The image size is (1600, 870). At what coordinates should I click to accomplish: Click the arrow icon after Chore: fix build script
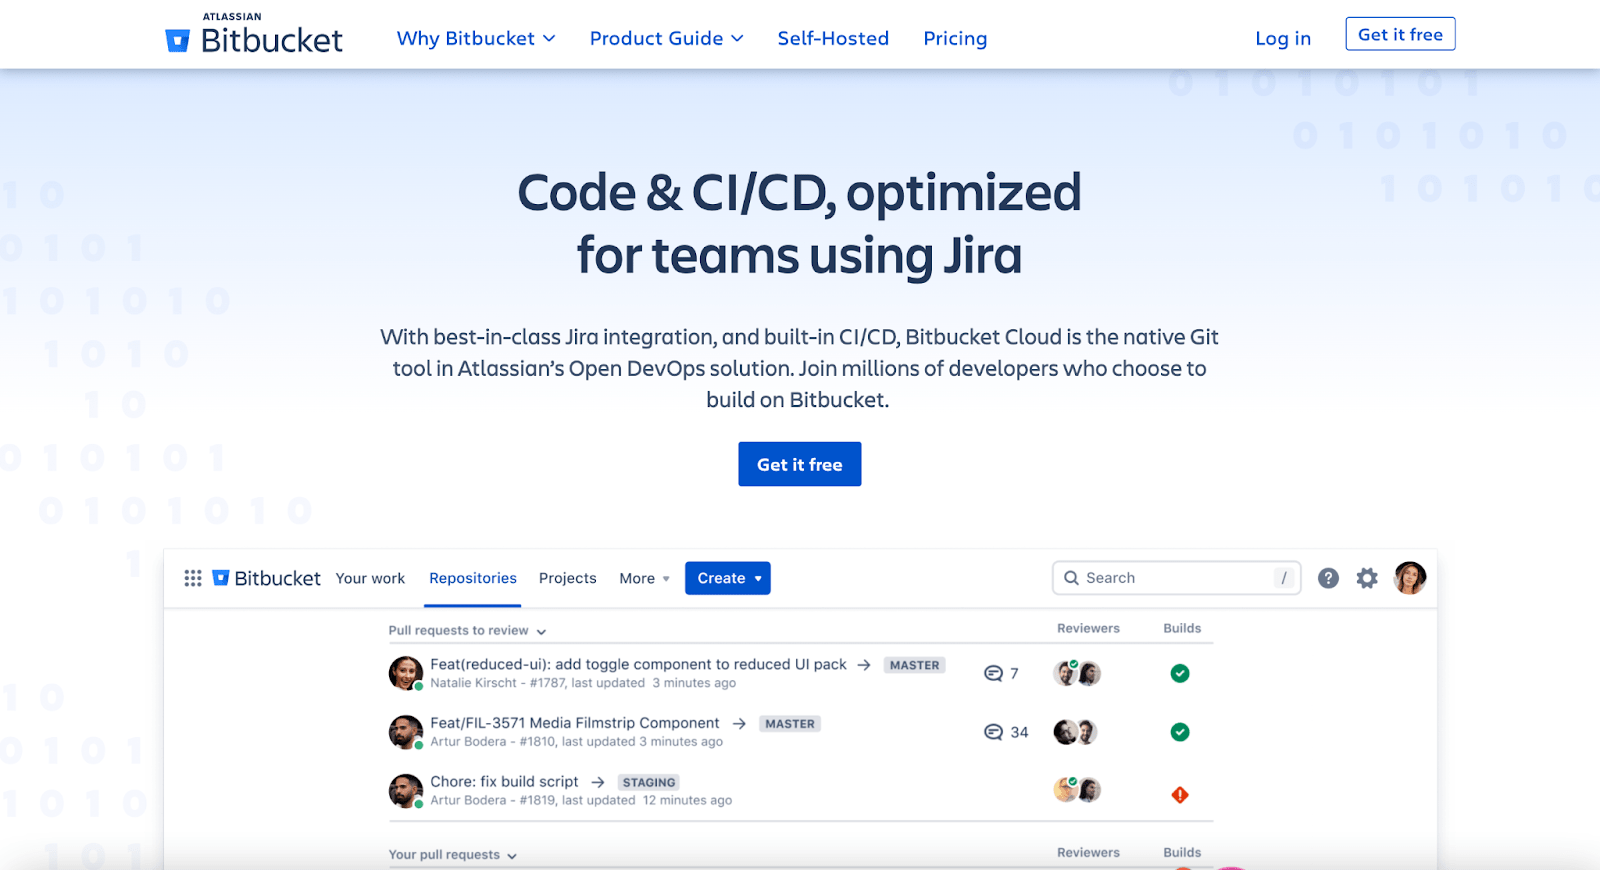point(598,782)
